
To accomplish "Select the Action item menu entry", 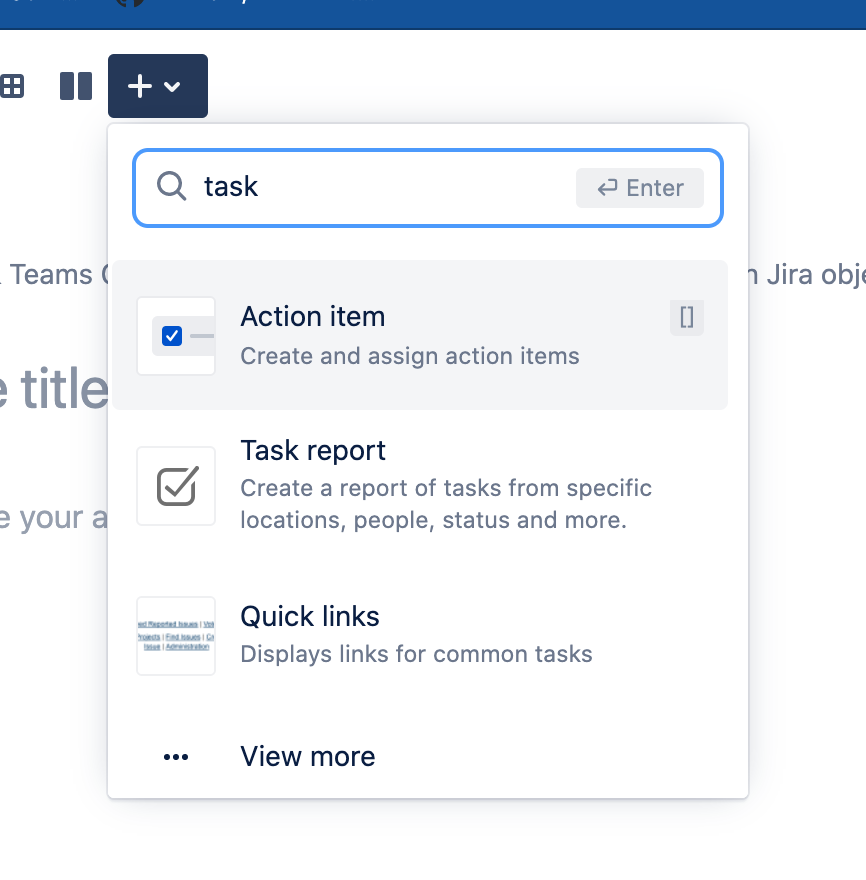I will pos(420,335).
